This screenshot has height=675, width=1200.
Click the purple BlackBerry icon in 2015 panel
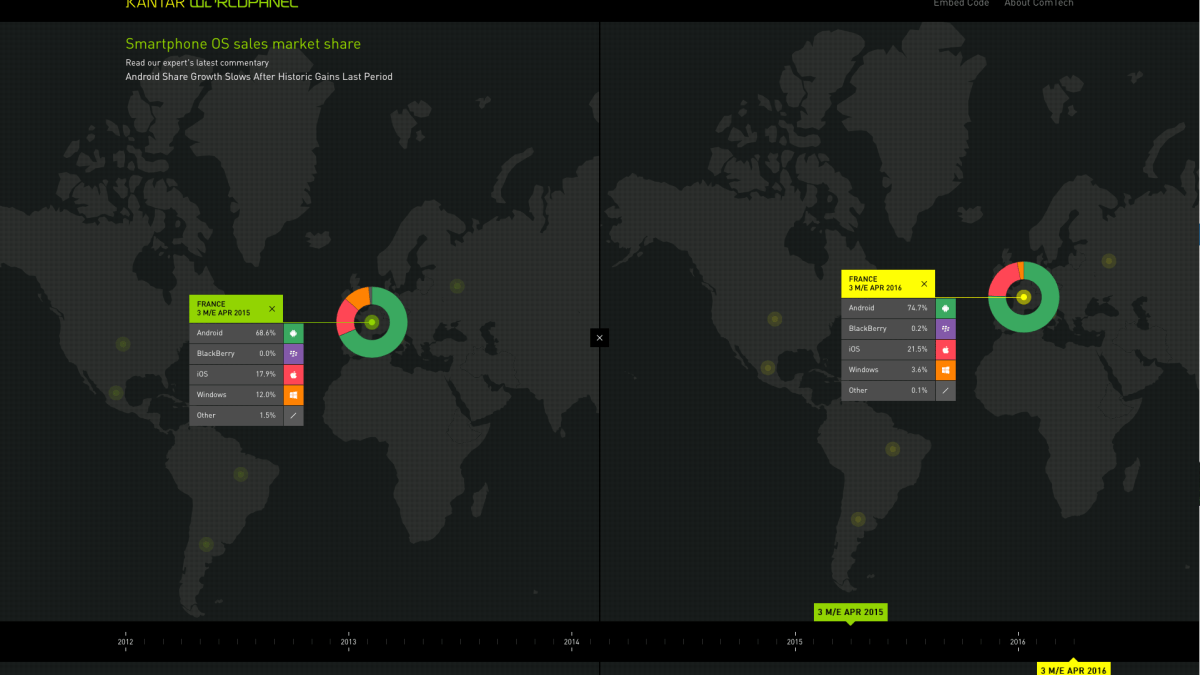pyautogui.click(x=293, y=354)
